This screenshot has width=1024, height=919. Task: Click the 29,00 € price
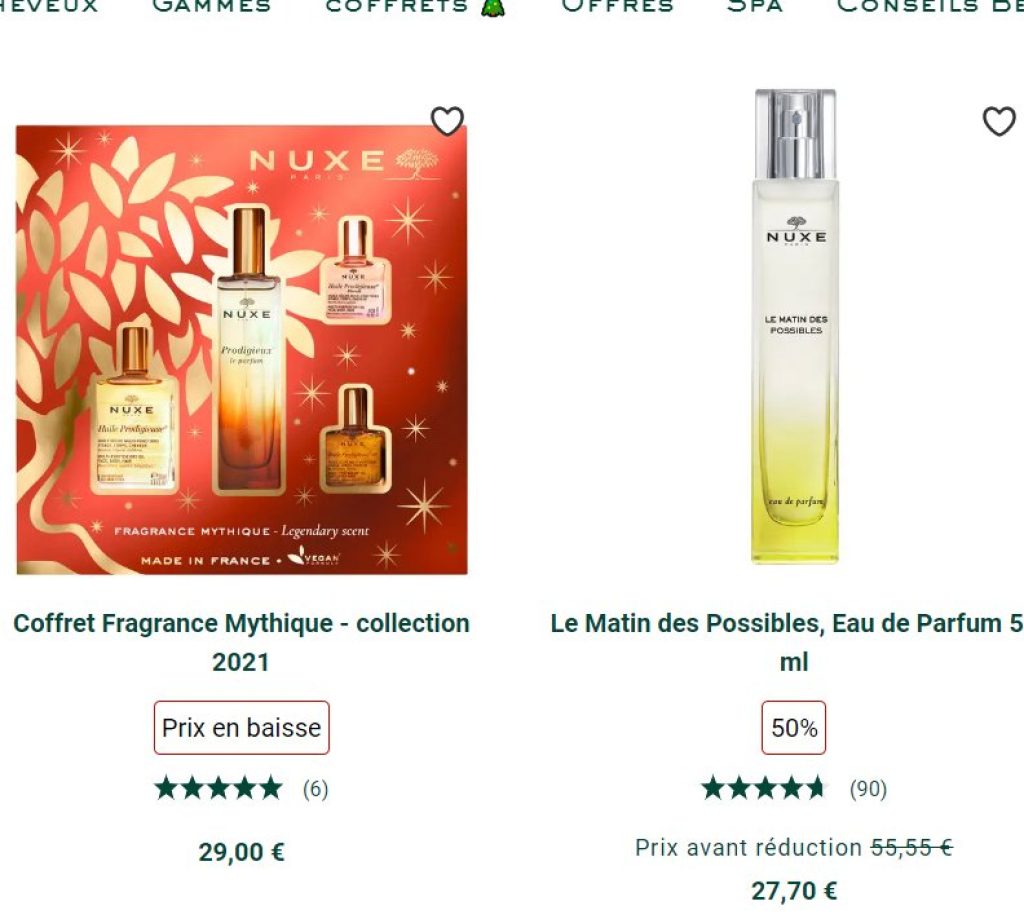[x=242, y=852]
